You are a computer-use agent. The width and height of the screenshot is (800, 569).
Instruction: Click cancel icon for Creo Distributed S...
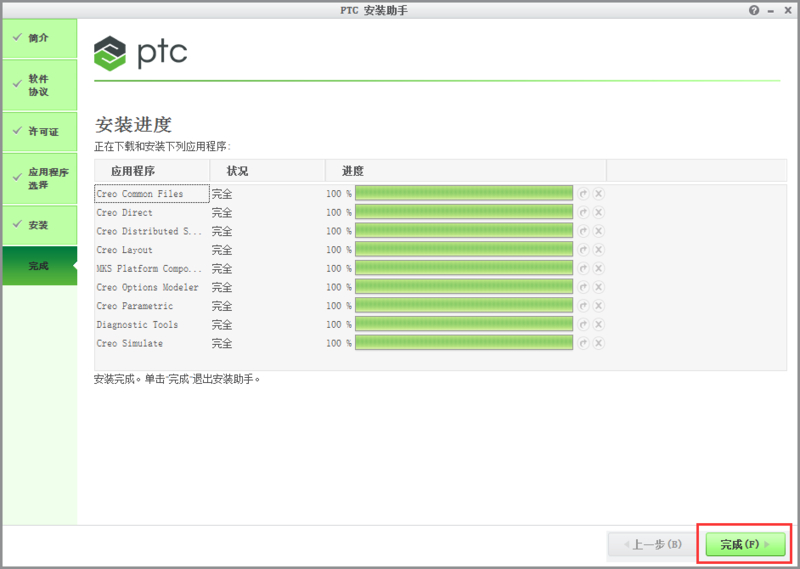(598, 231)
